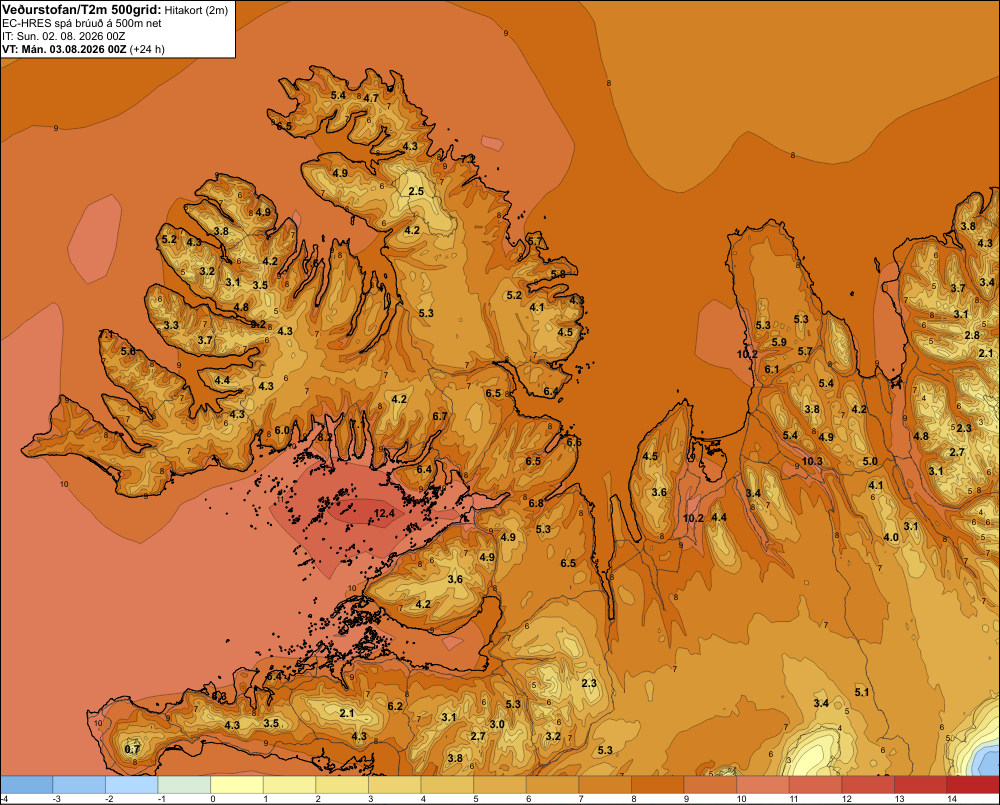Pick the 7 to 8 legend color swatch
This screenshot has height=805, width=1000.
pos(605,785)
